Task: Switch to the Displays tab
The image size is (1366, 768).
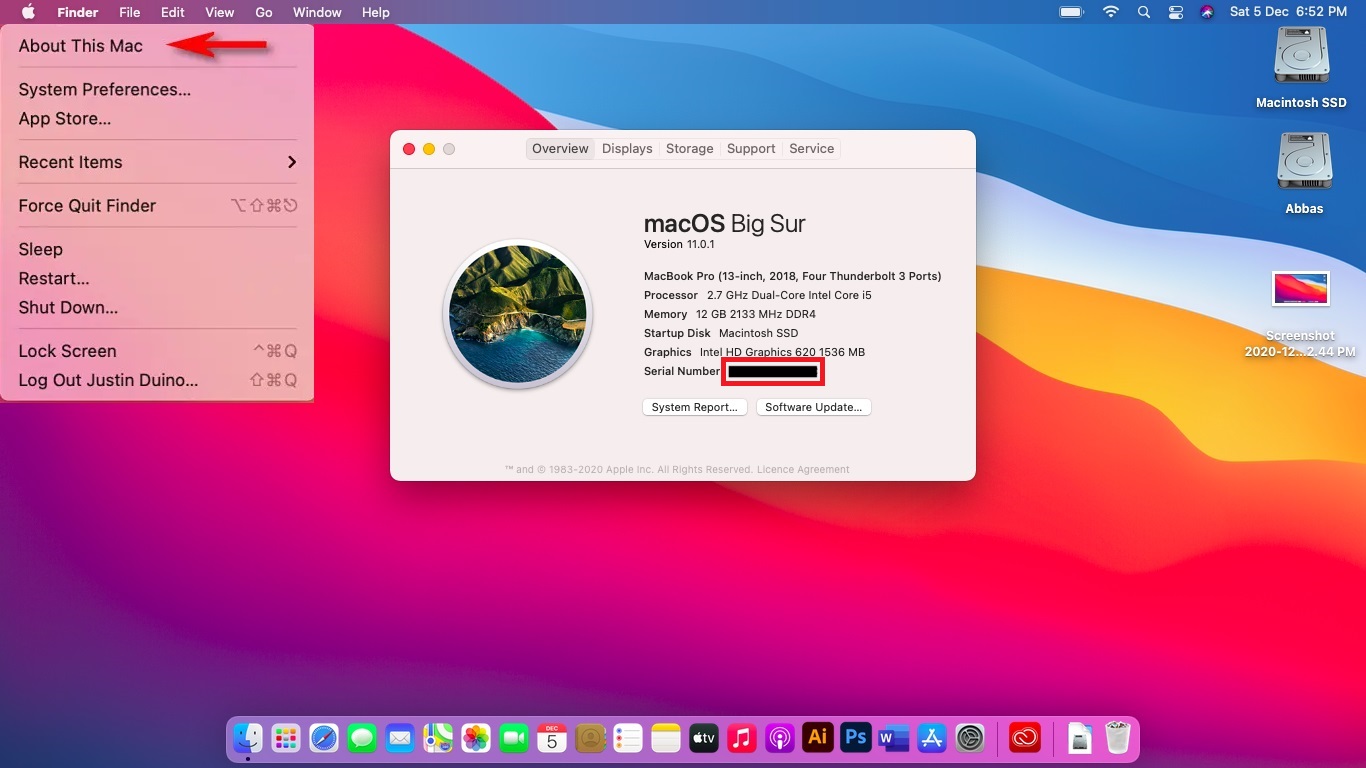Action: coord(627,149)
